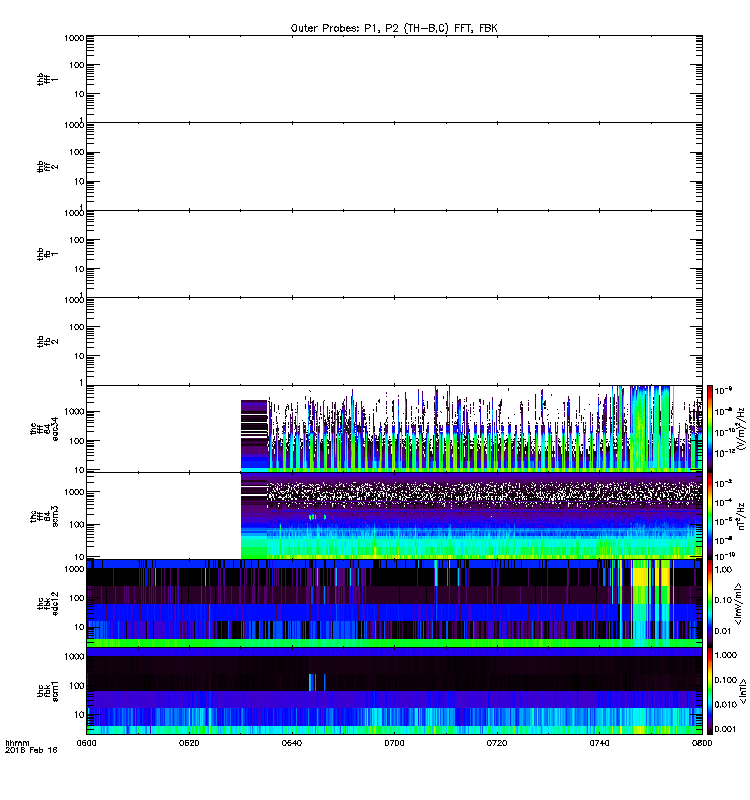Click inside the empty thb fb 1 plot panel
750x800 pixels.
(394, 254)
